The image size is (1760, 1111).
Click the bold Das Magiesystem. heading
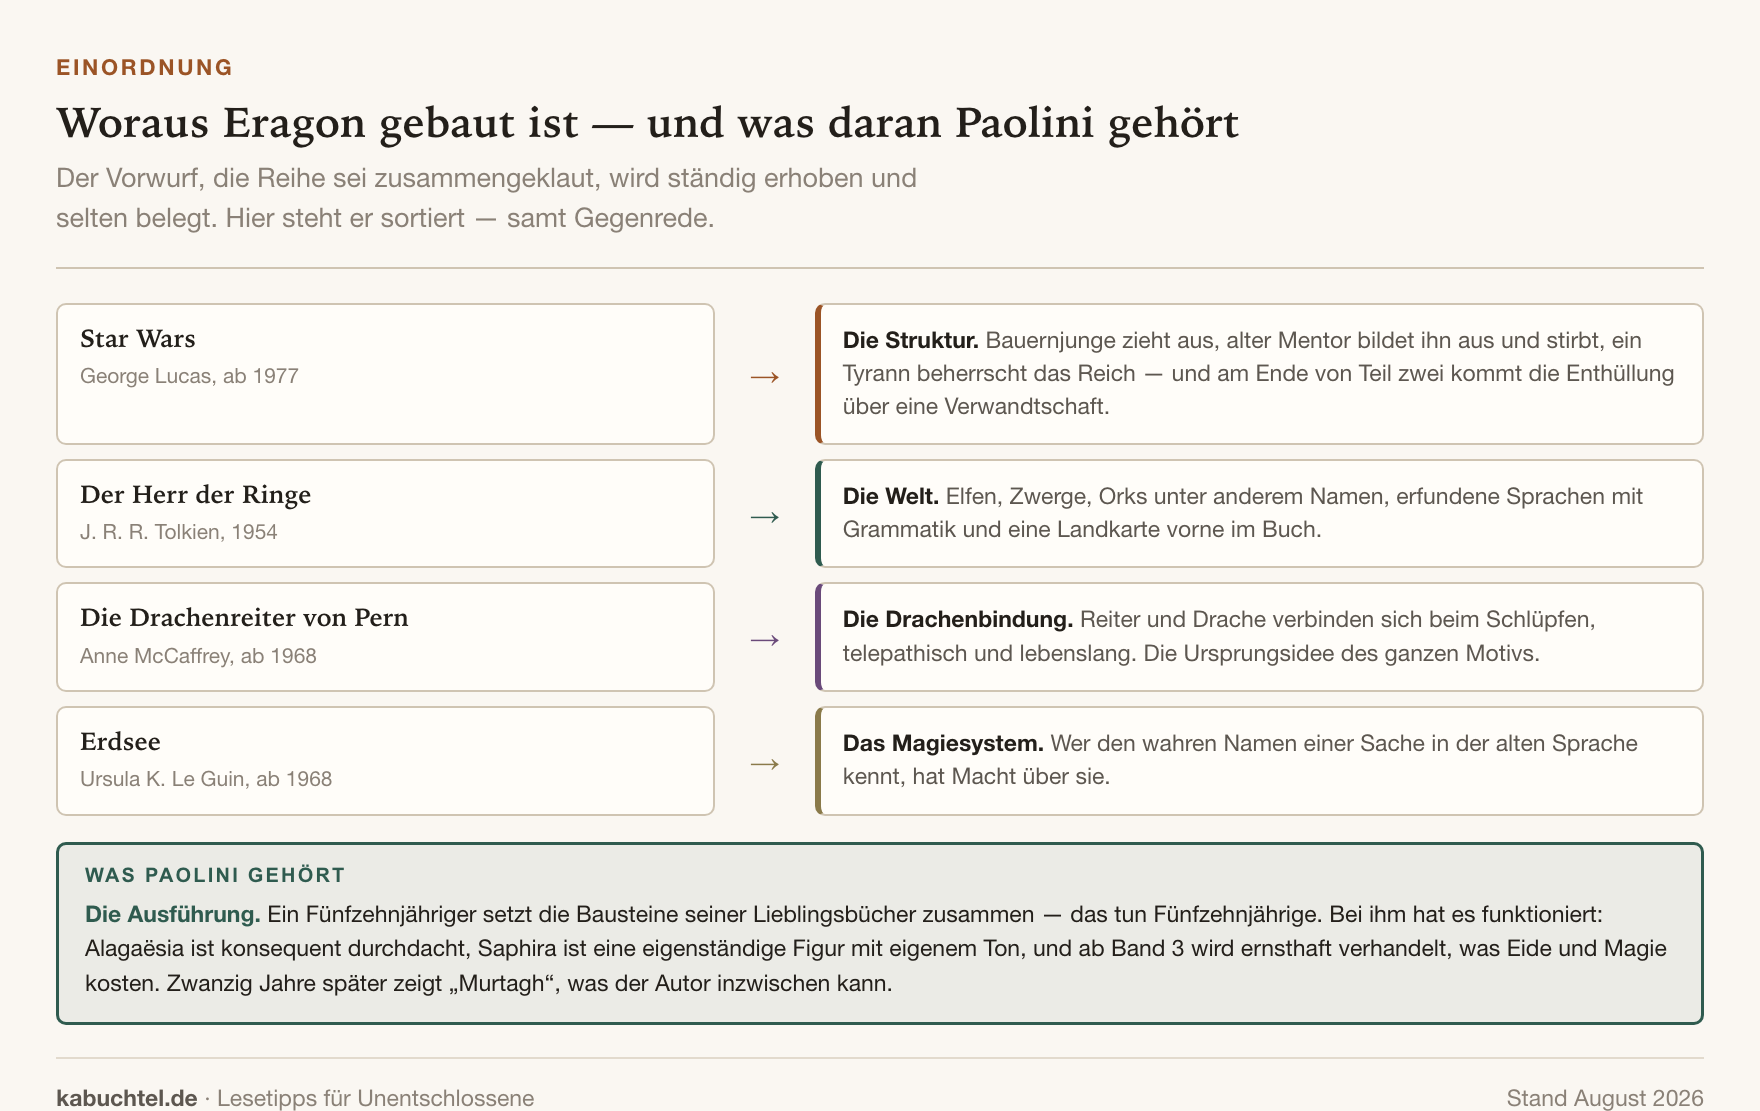[943, 743]
